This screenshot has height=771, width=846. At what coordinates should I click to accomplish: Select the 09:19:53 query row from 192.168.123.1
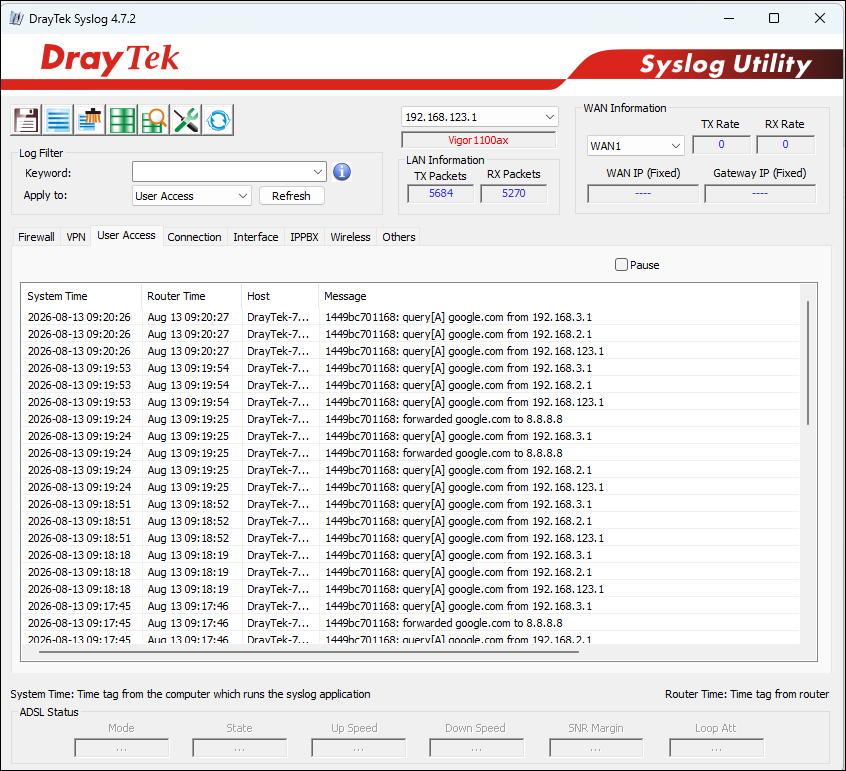(x=411, y=402)
